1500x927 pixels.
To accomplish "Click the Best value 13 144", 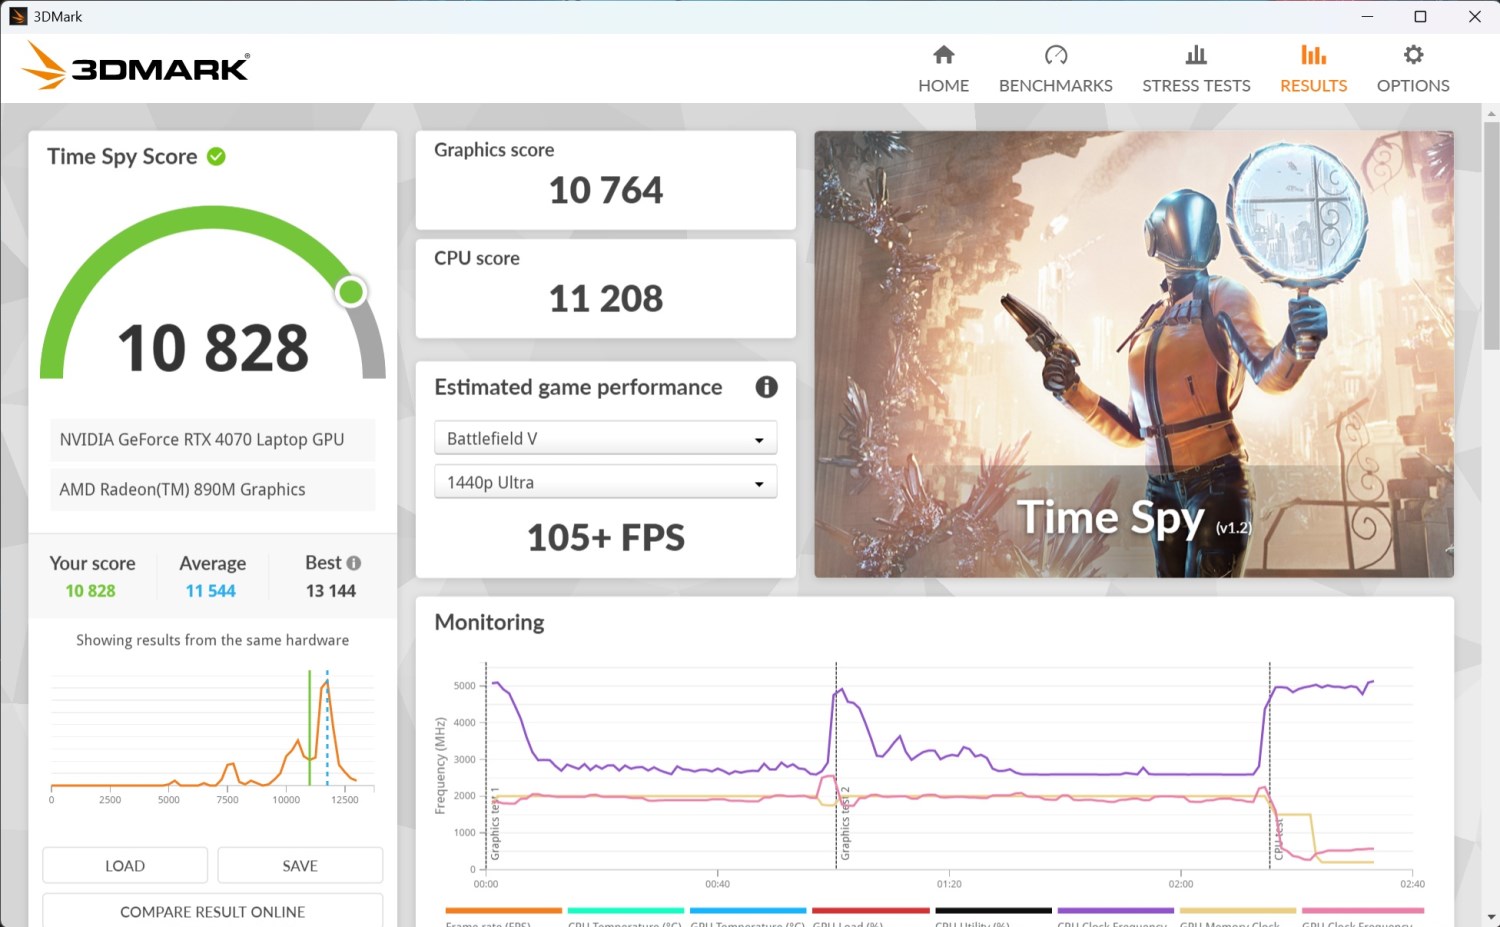I will [x=331, y=591].
